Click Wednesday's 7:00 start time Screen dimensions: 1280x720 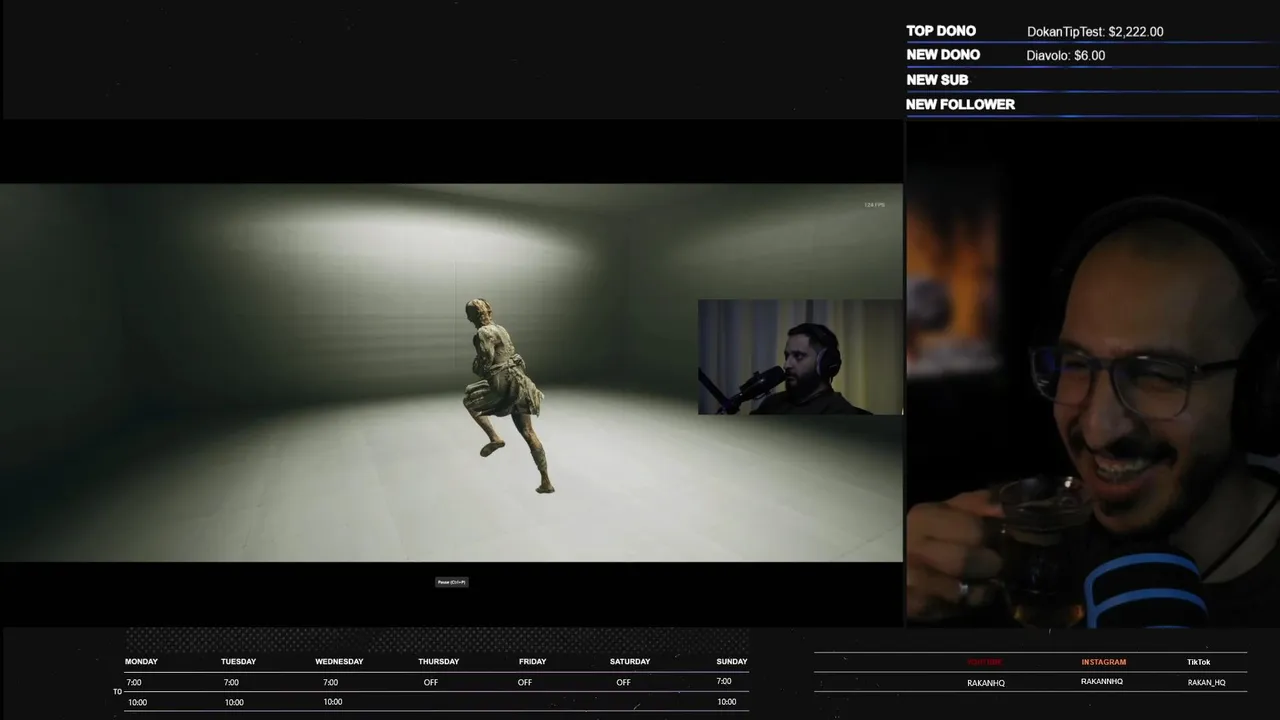coord(330,683)
